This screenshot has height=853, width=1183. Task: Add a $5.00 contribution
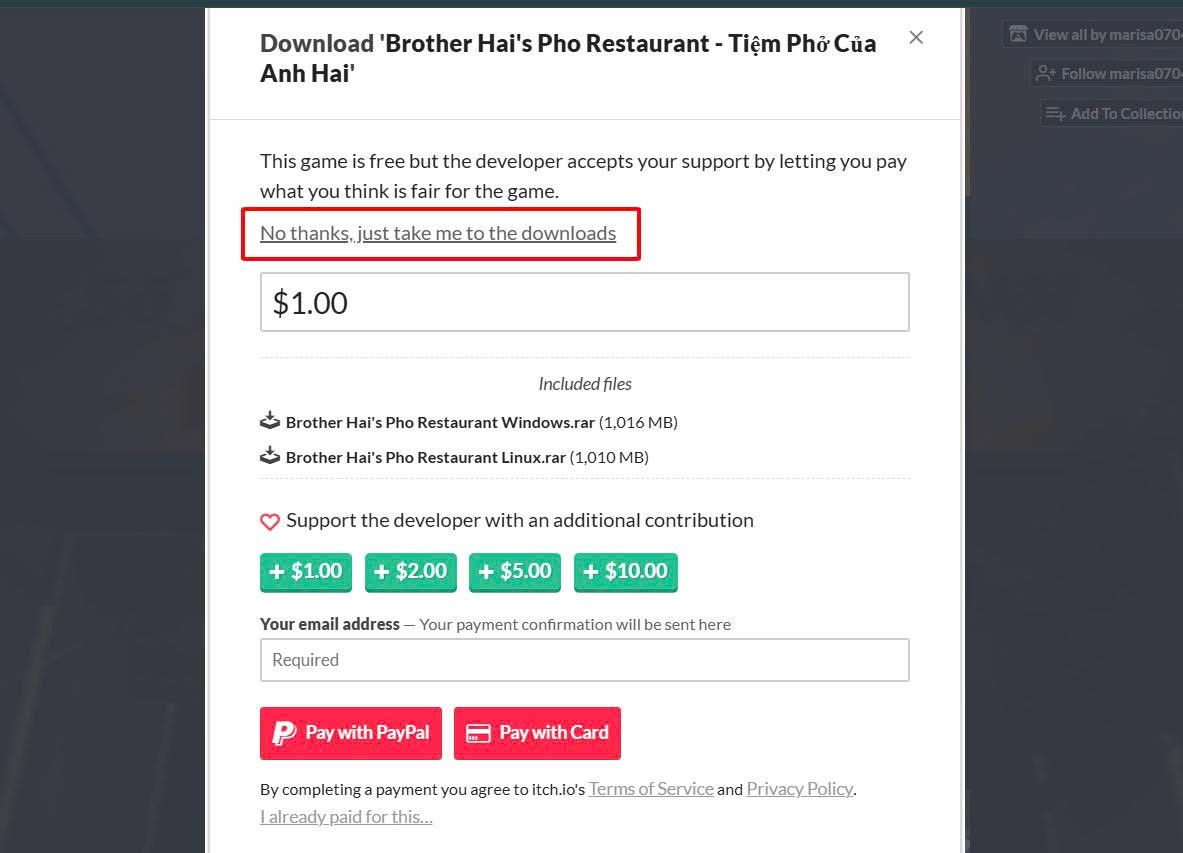[515, 571]
